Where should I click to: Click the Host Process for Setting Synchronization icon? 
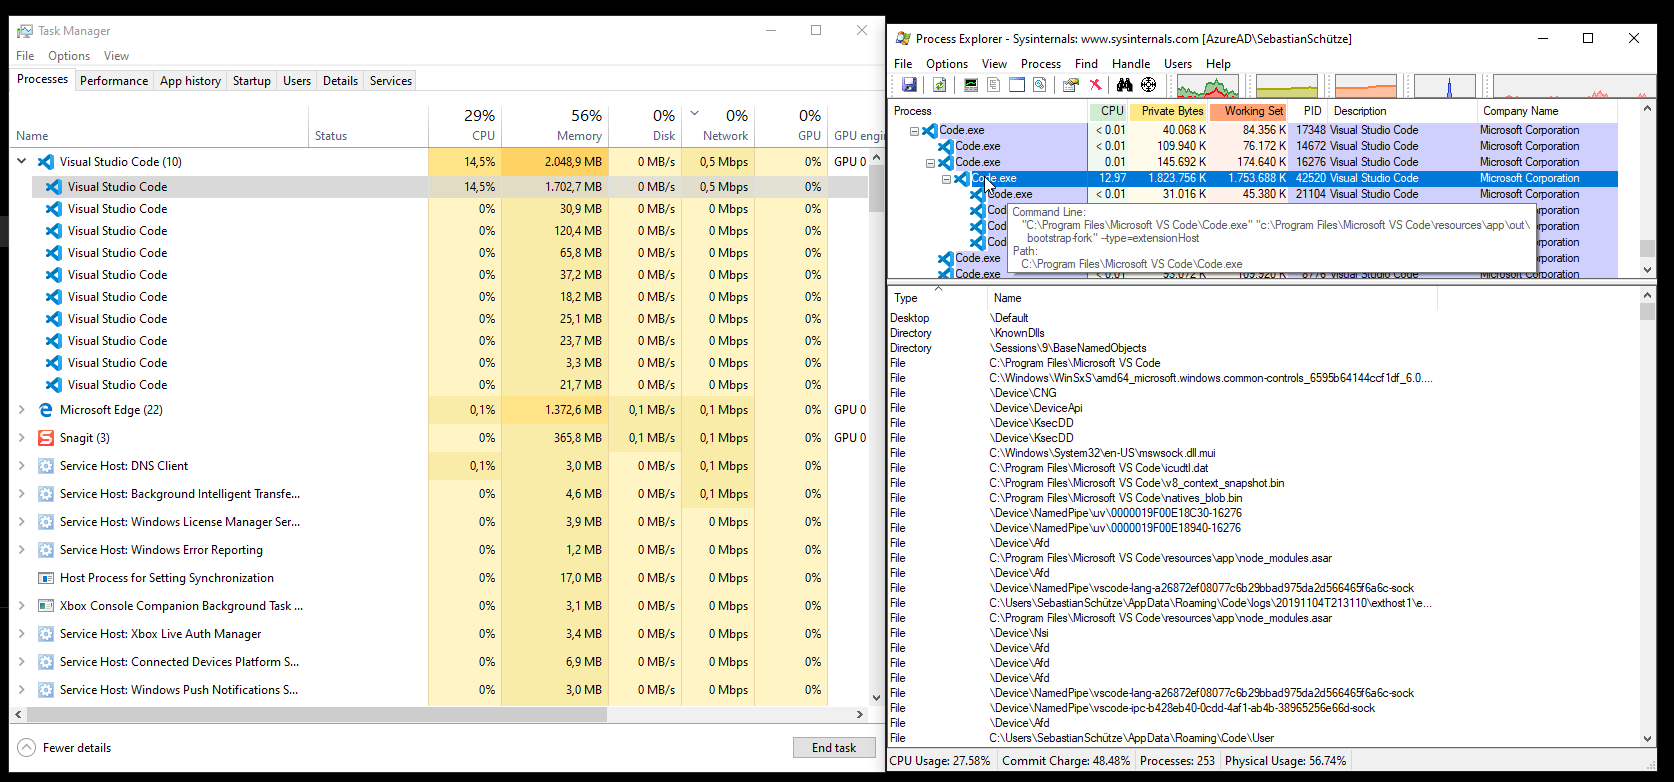[45, 578]
